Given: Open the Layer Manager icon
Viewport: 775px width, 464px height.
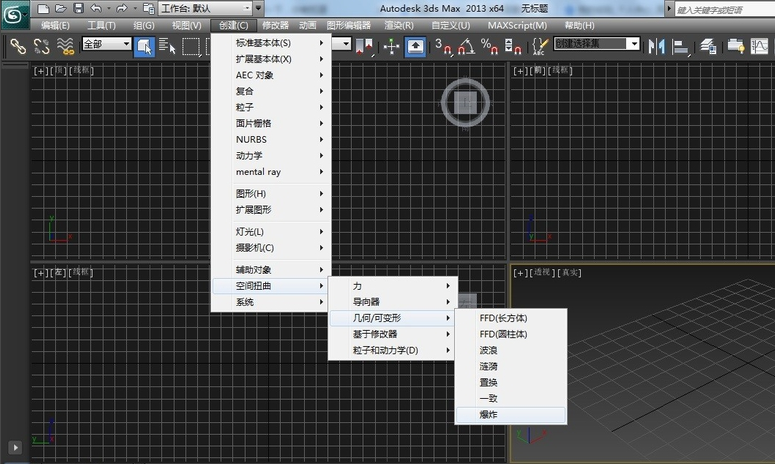Looking at the screenshot, I should click(708, 46).
